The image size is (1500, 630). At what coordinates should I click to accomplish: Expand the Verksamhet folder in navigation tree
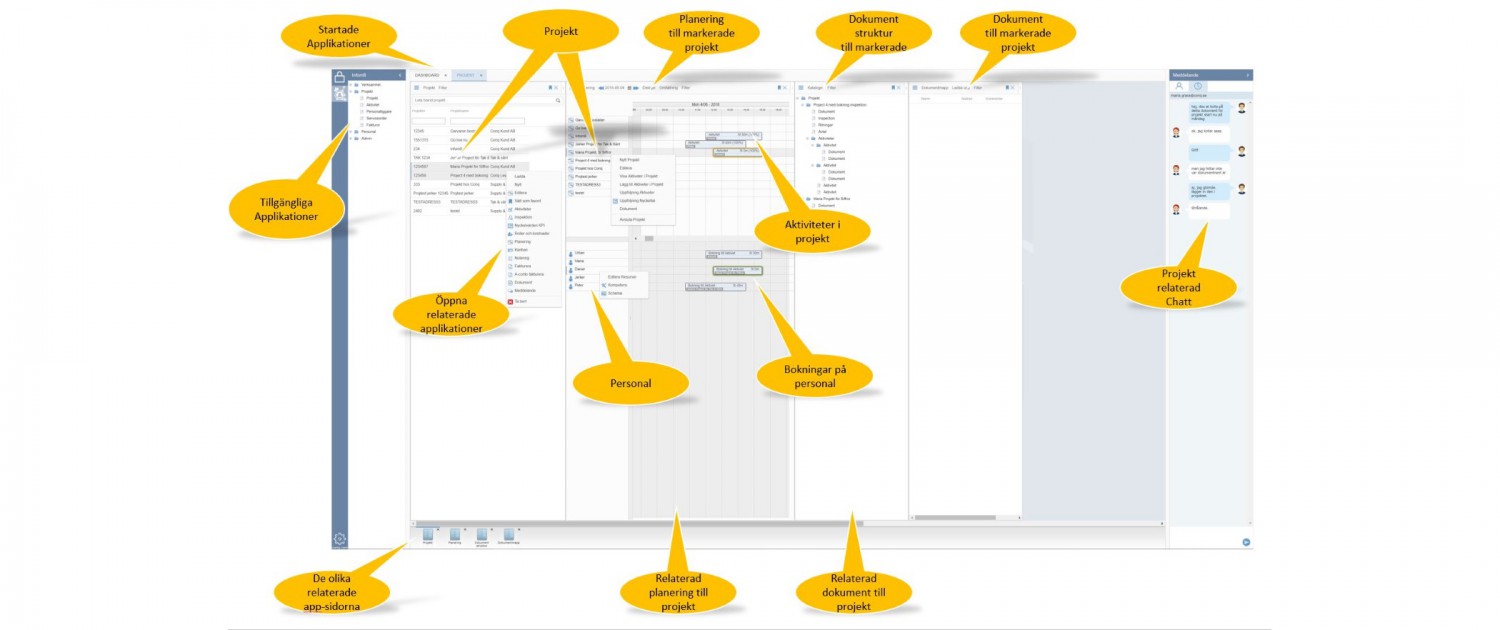click(x=351, y=84)
